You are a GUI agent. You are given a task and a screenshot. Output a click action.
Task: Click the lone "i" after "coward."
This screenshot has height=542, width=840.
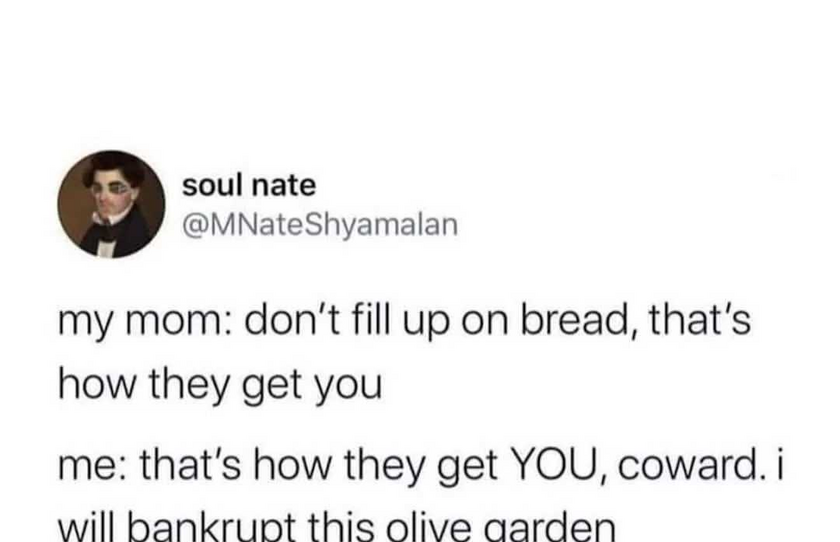(x=778, y=464)
